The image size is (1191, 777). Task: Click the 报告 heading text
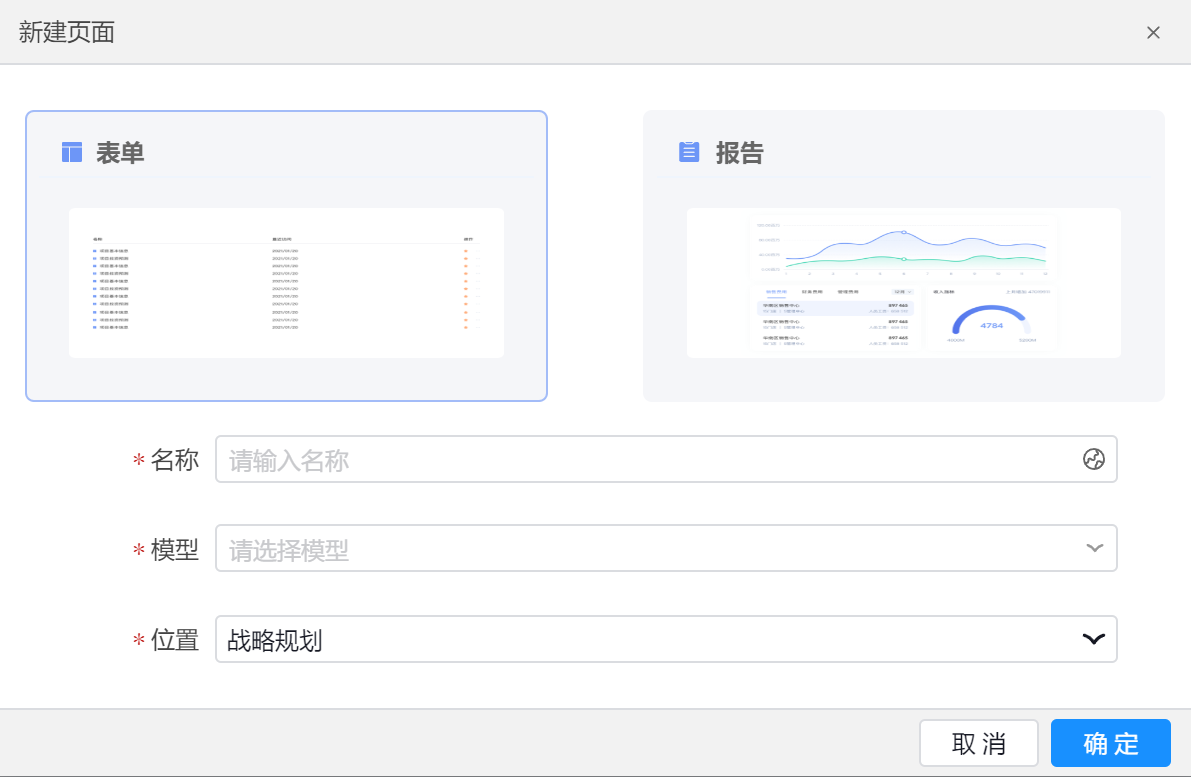739,153
